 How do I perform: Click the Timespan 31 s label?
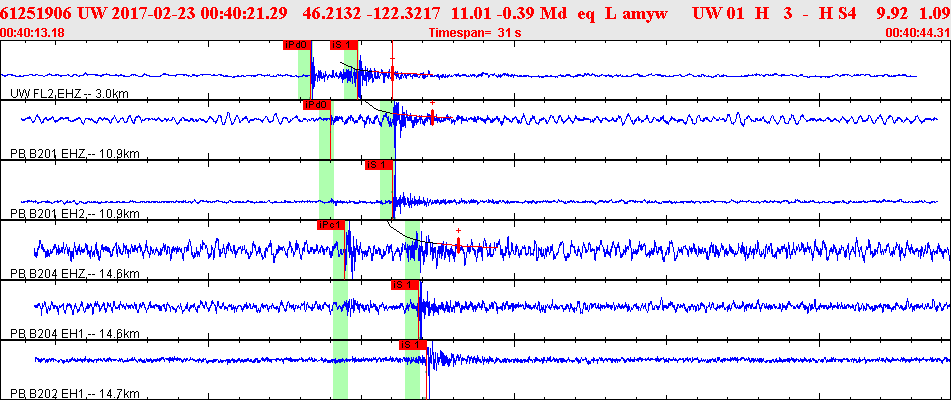coord(475,33)
